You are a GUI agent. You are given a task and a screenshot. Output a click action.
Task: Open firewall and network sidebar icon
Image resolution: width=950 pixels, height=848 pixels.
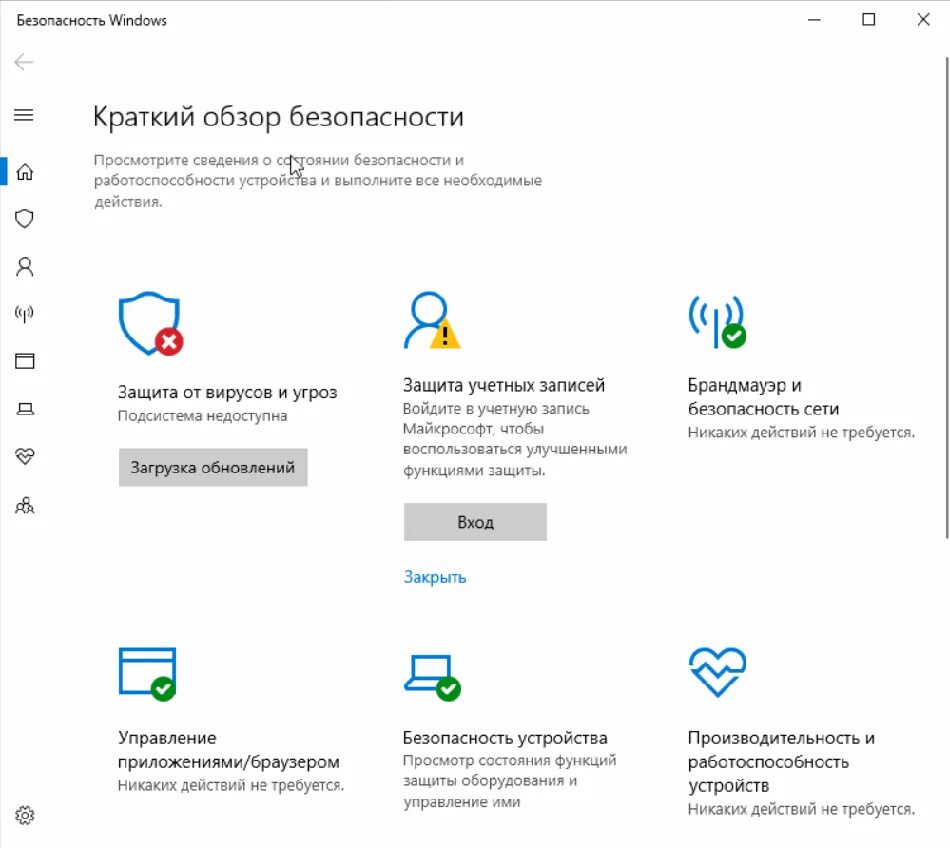[24, 313]
